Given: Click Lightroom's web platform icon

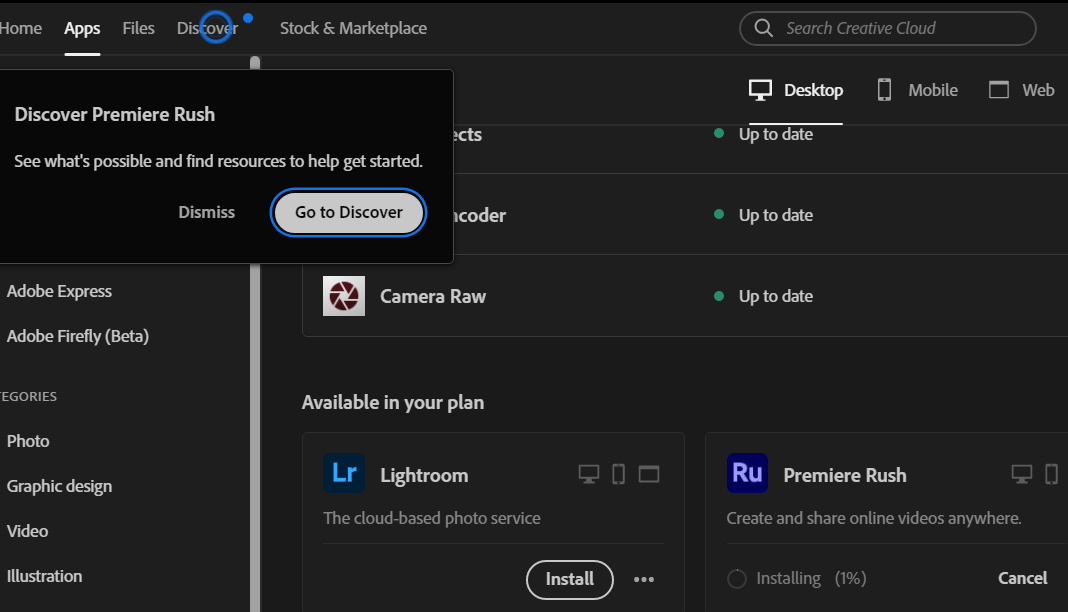Looking at the screenshot, I should coord(649,474).
